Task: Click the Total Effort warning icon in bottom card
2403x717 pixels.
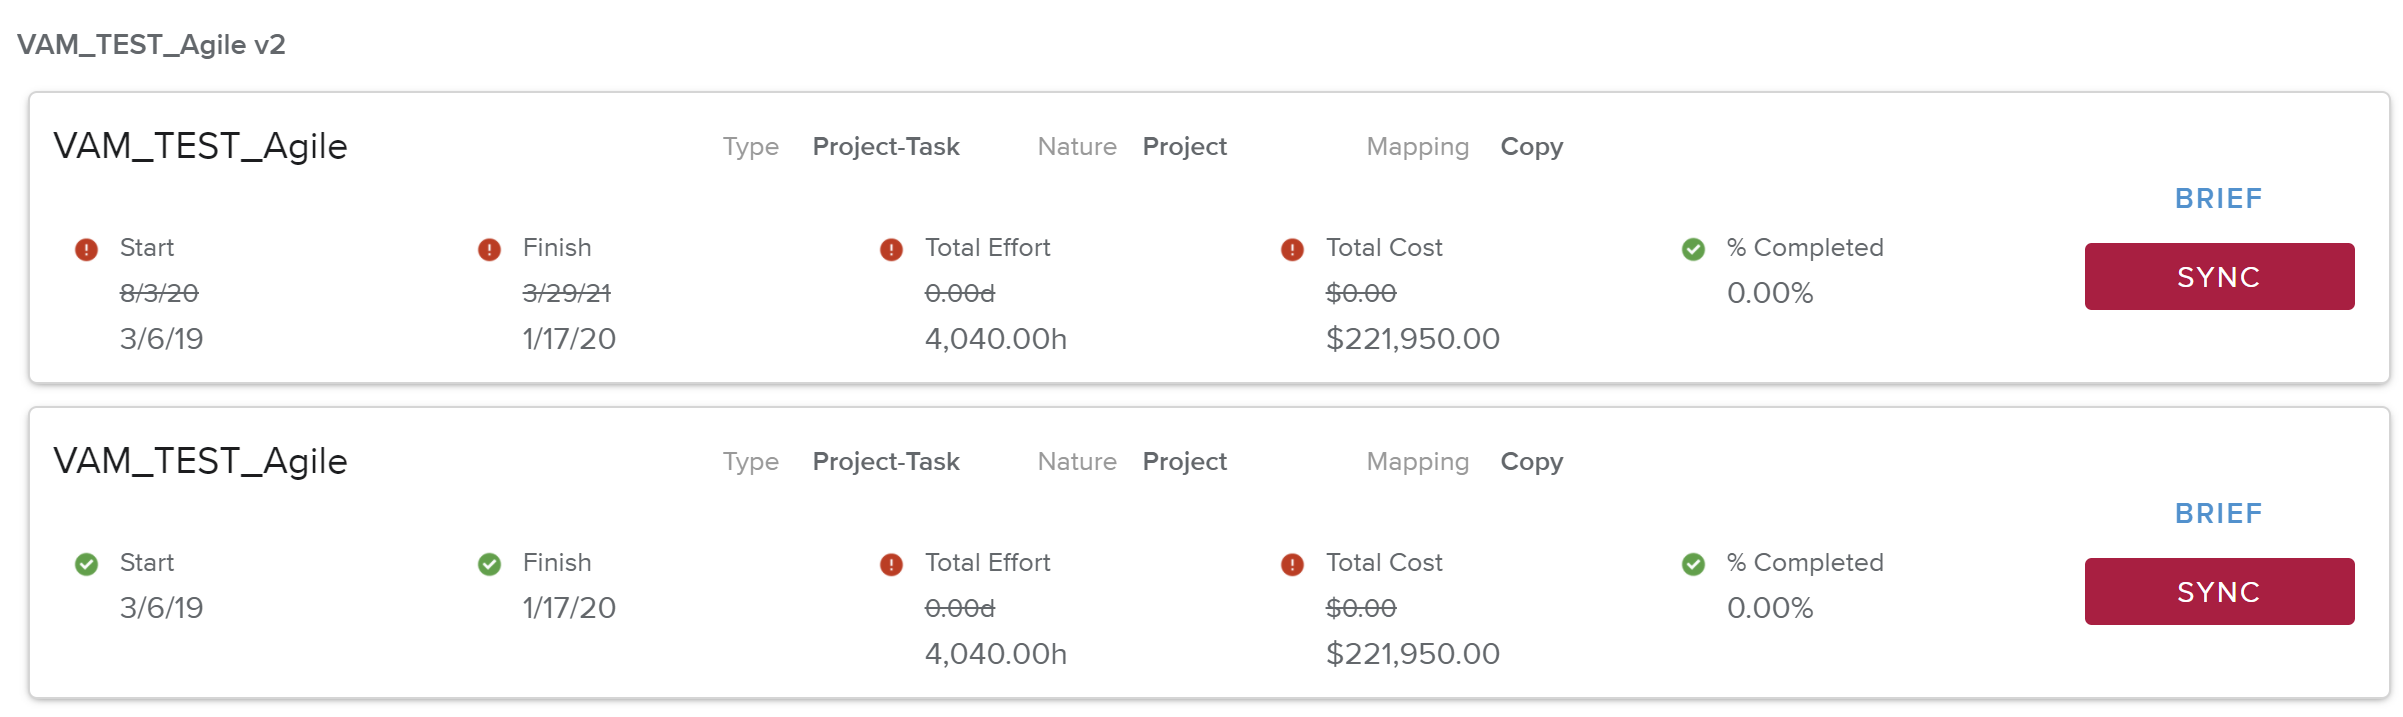Action: click(x=891, y=564)
